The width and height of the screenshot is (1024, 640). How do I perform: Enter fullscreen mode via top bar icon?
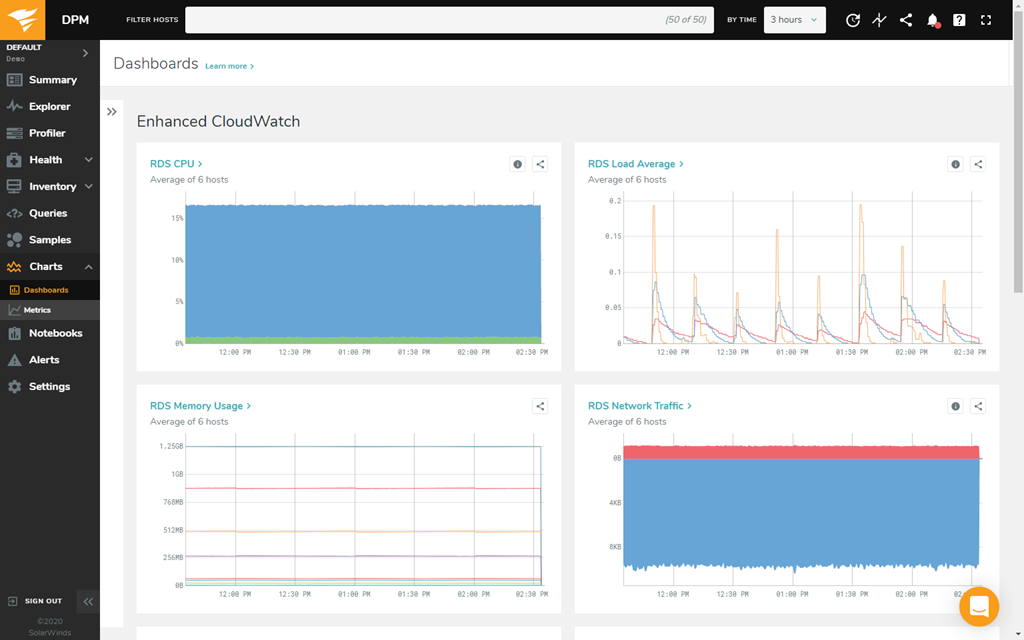(986, 20)
